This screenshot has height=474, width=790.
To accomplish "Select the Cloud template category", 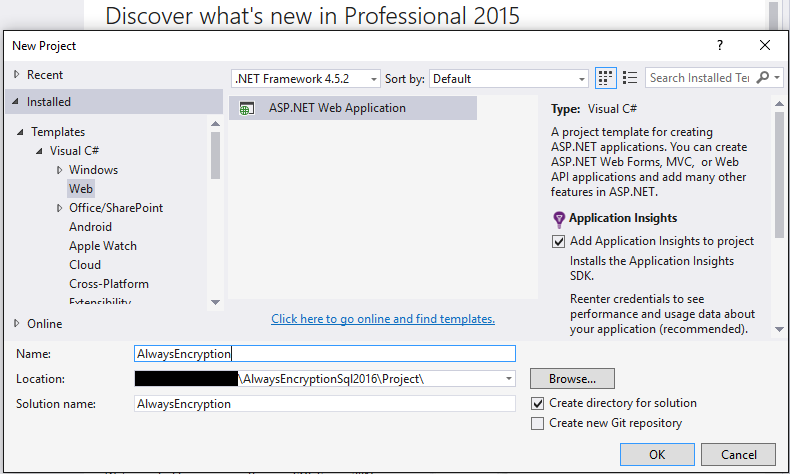I will tap(85, 265).
